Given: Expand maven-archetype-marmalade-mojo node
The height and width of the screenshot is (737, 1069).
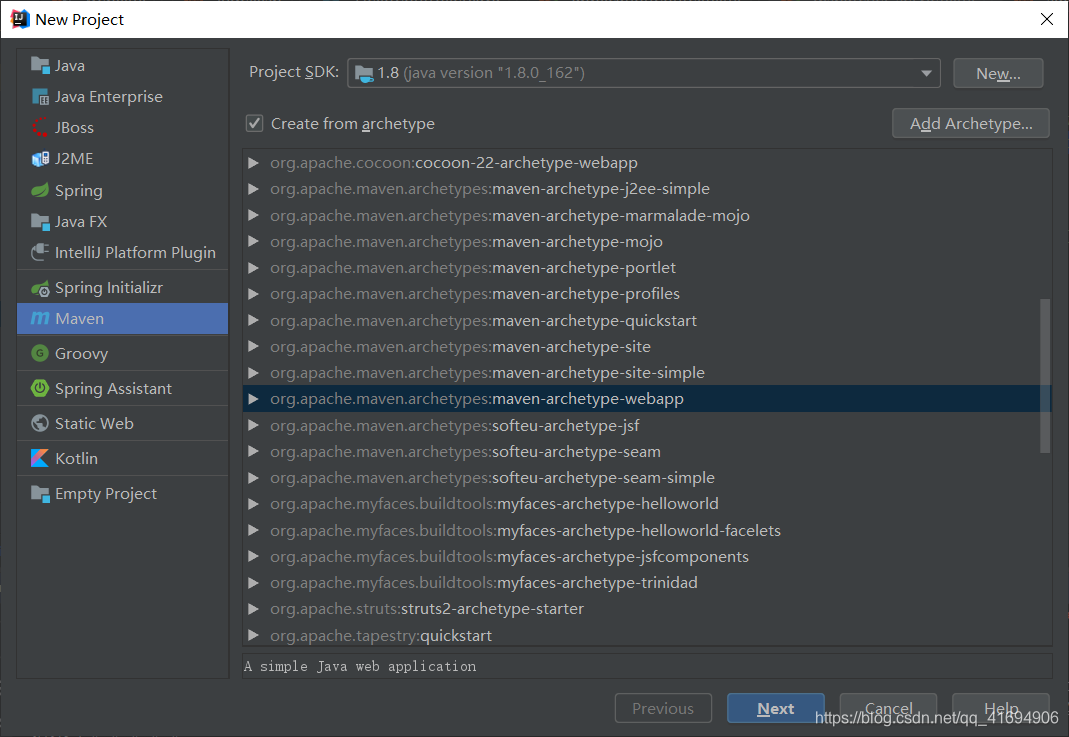Looking at the screenshot, I should pos(254,215).
